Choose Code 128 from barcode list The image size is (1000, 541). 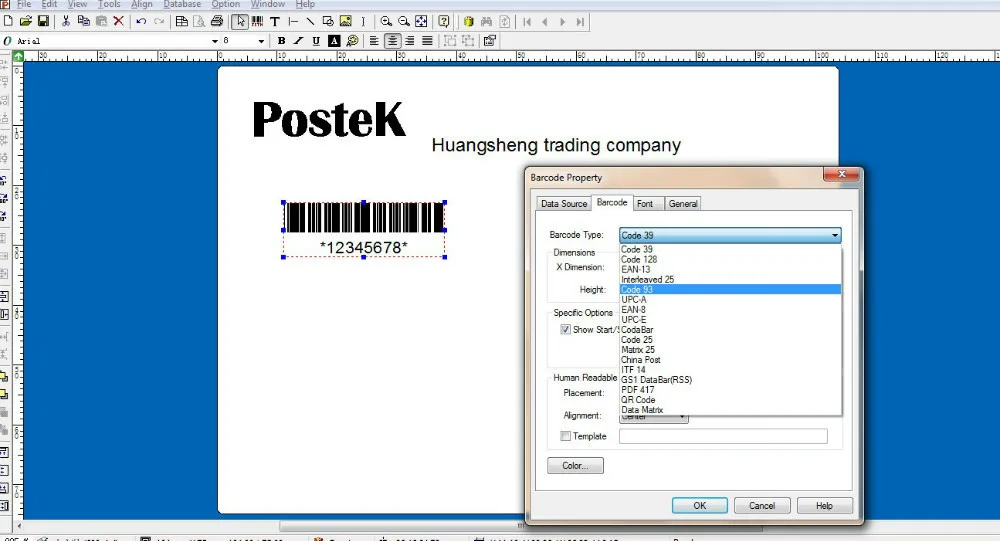click(x=730, y=259)
